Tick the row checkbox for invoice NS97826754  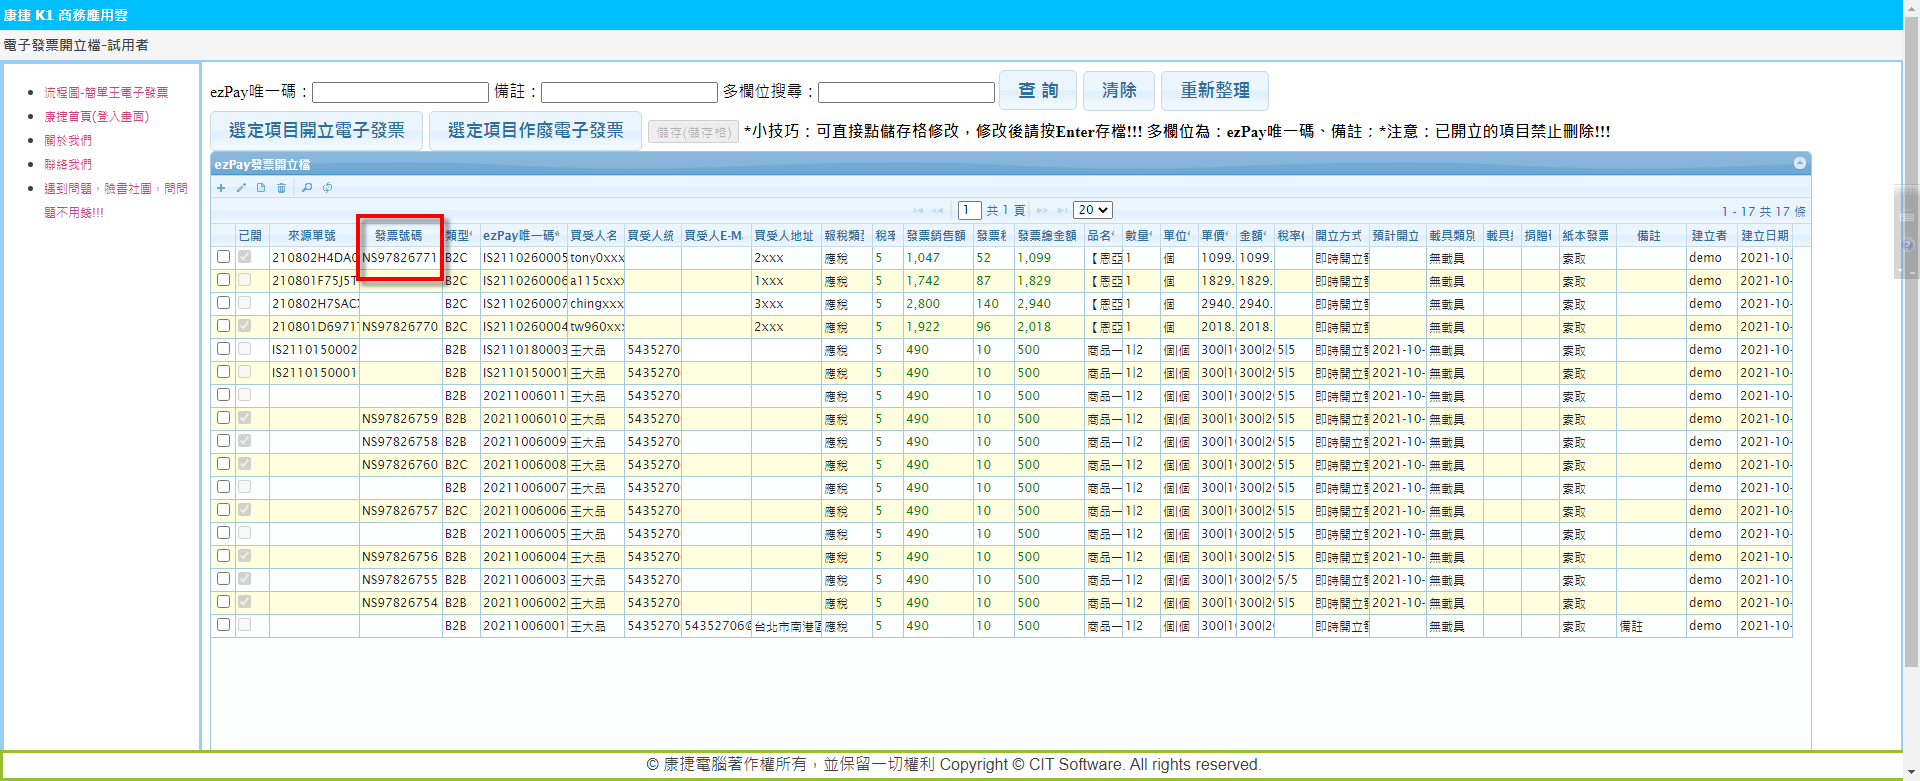pyautogui.click(x=223, y=602)
